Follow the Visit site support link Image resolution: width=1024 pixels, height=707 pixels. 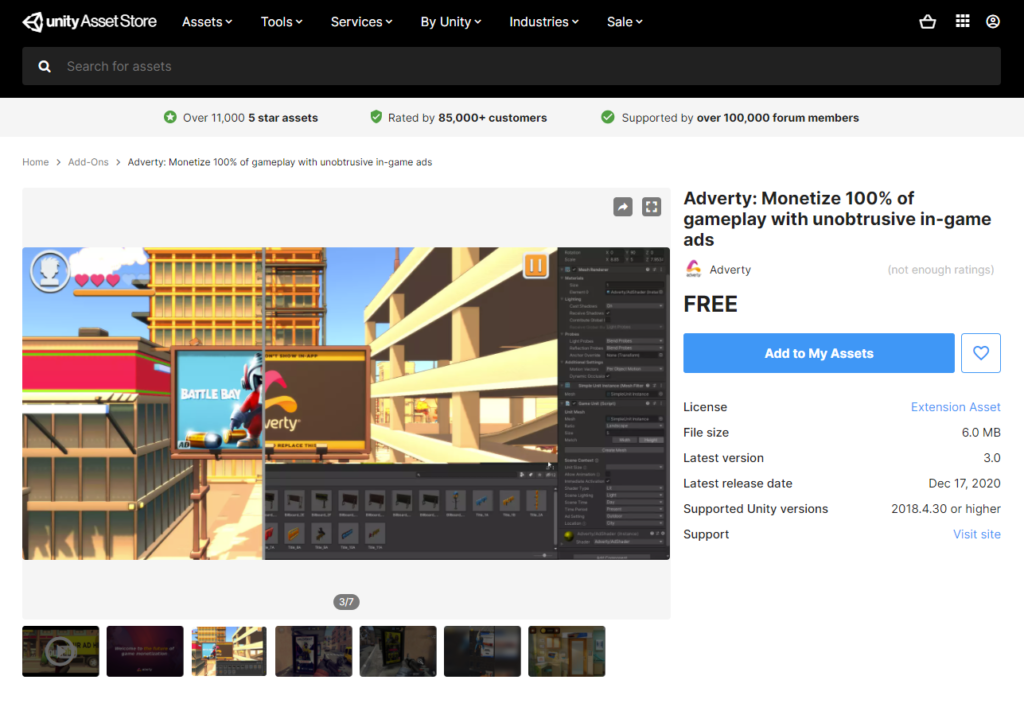point(976,534)
